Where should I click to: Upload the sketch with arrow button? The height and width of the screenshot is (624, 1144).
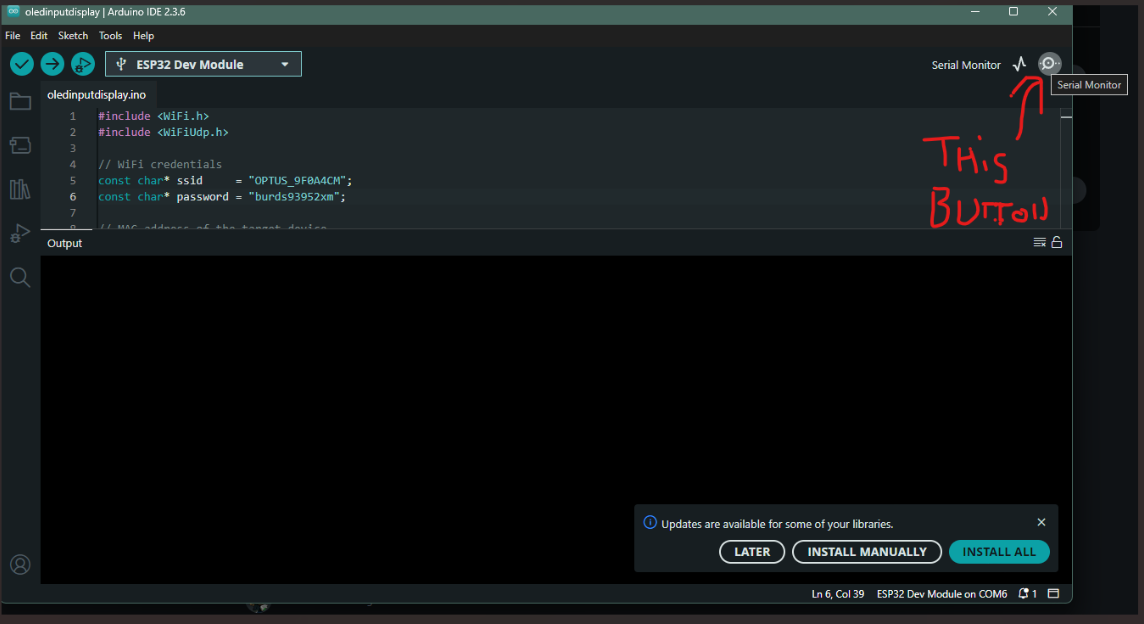click(x=52, y=64)
